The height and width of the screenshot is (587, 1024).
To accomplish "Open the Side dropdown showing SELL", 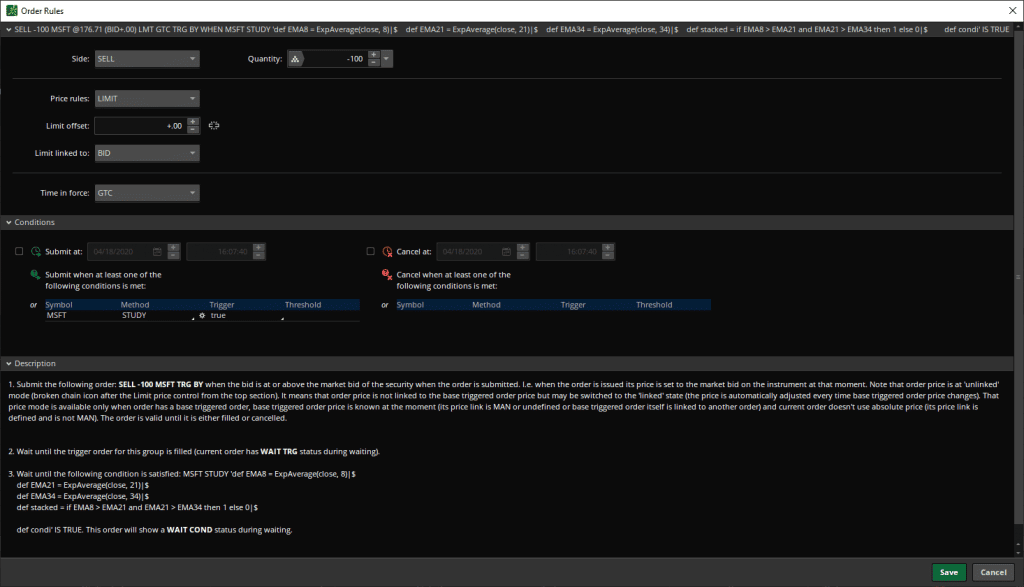I will point(147,59).
